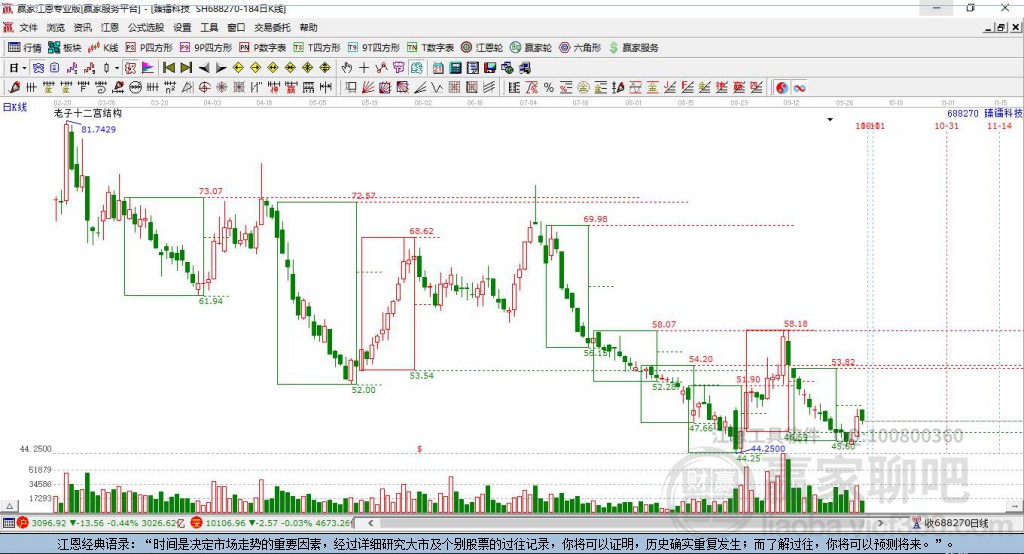
Task: Open the 窗口 menu
Action: tap(236, 27)
